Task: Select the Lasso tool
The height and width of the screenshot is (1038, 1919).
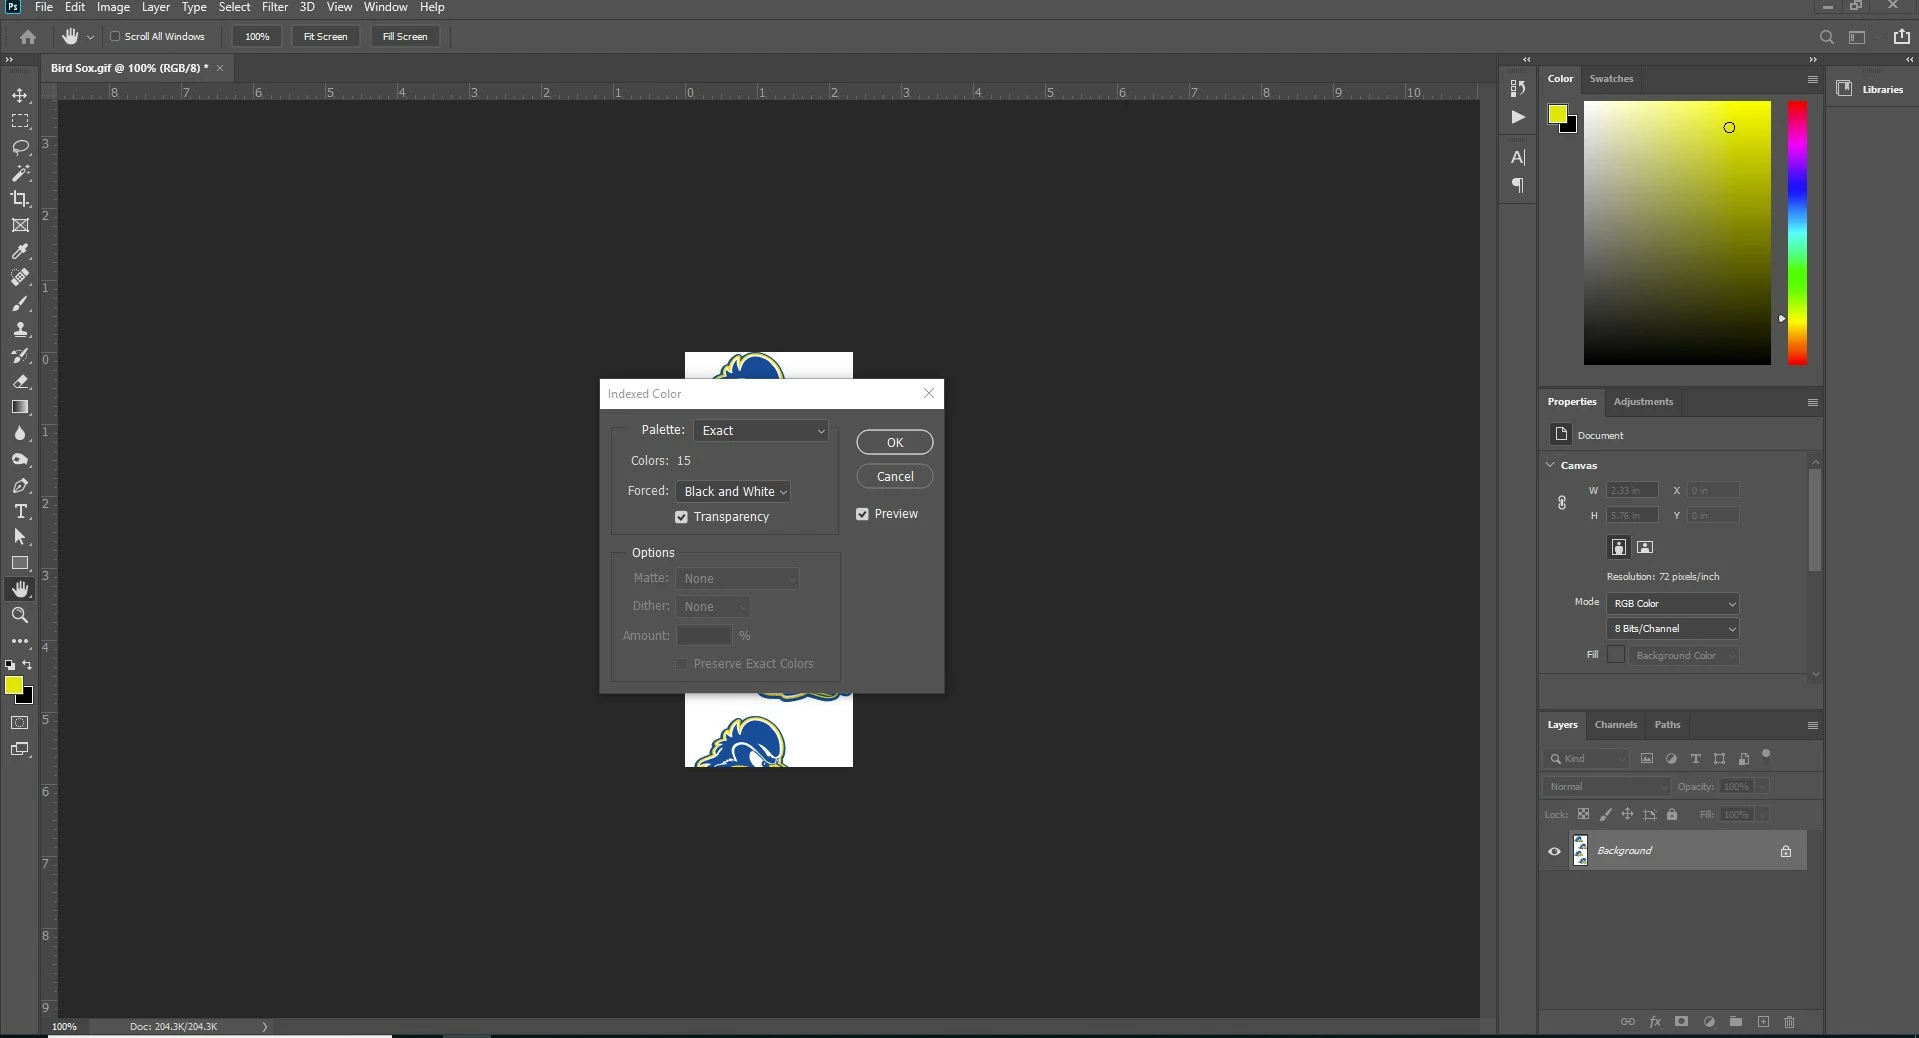Action: coord(20,147)
